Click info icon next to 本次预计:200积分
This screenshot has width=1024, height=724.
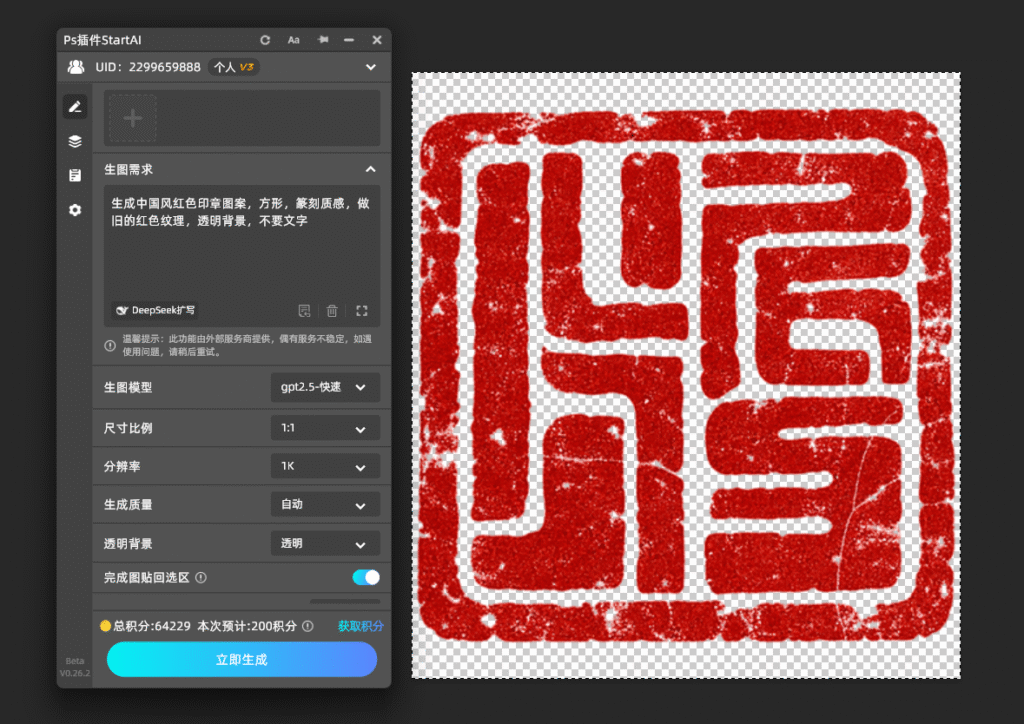tap(308, 626)
